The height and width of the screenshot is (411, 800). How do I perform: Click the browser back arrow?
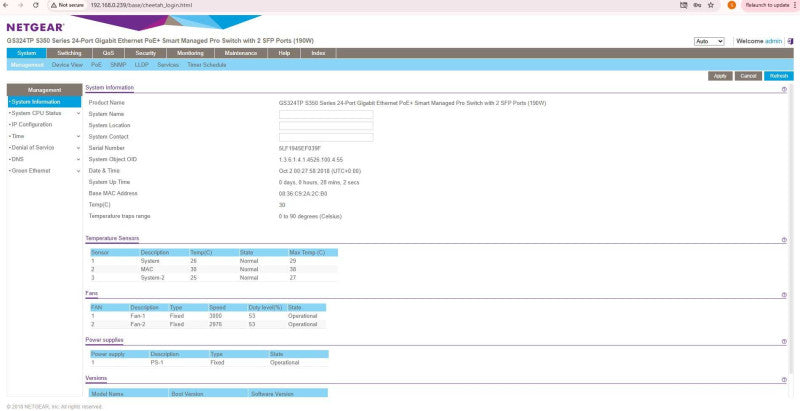click(x=6, y=5)
